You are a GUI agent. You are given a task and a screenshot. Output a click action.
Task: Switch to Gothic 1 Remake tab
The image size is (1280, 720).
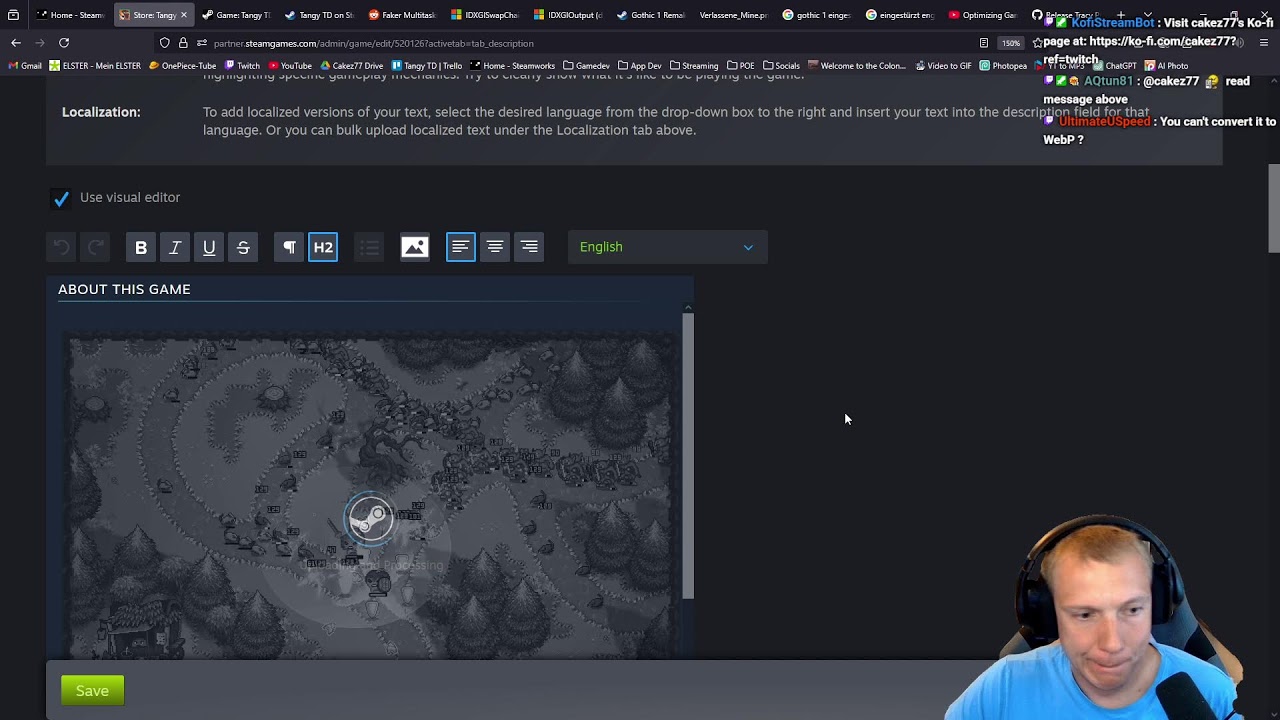[651, 15]
